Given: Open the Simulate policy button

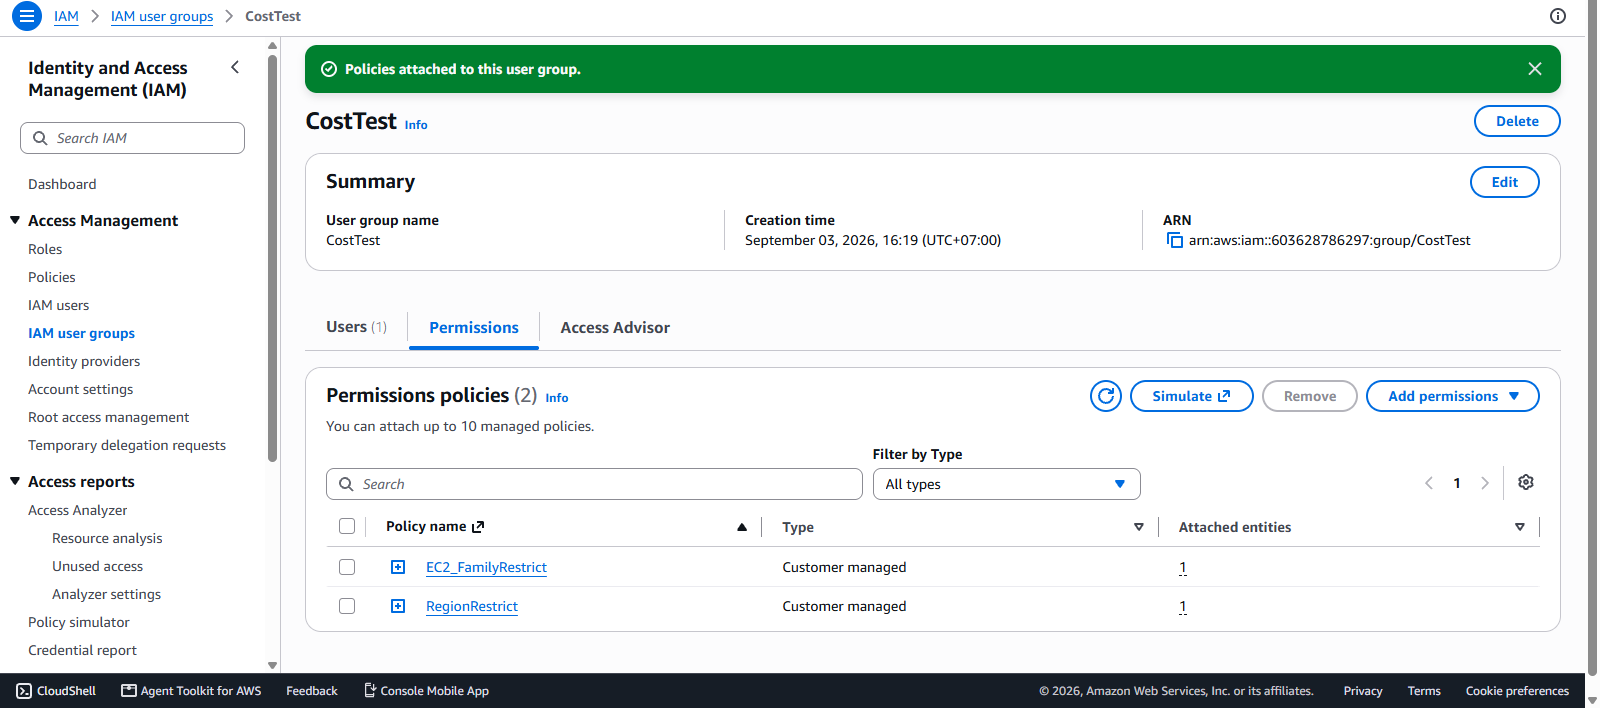Looking at the screenshot, I should (1192, 396).
